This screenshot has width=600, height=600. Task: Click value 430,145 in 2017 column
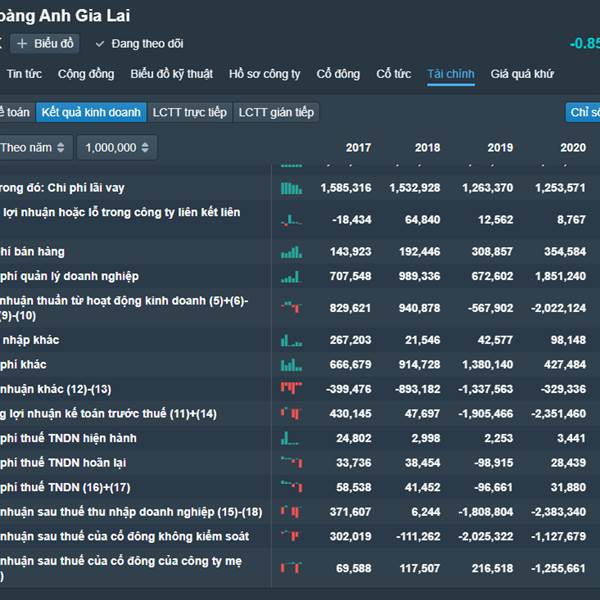tap(351, 414)
